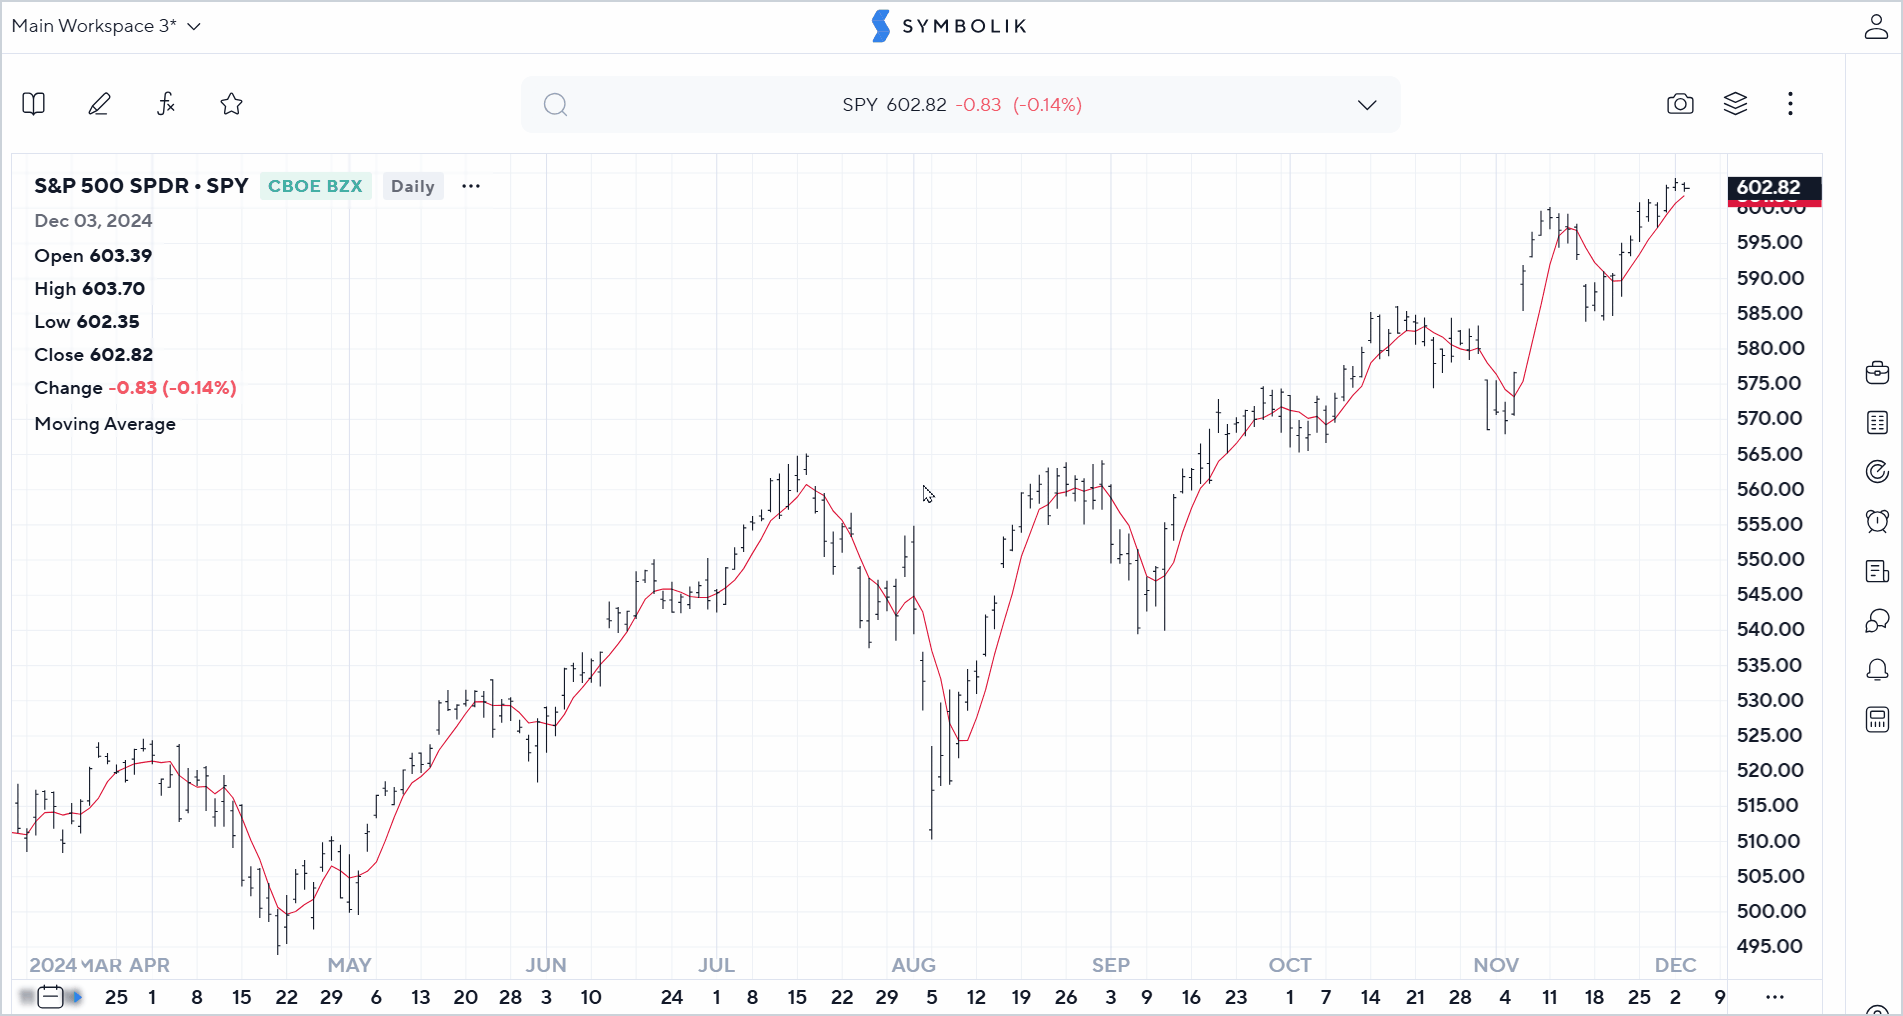Screen dimensions: 1903x1016
Task: Expand the symbol selector chevron
Action: coord(1367,105)
